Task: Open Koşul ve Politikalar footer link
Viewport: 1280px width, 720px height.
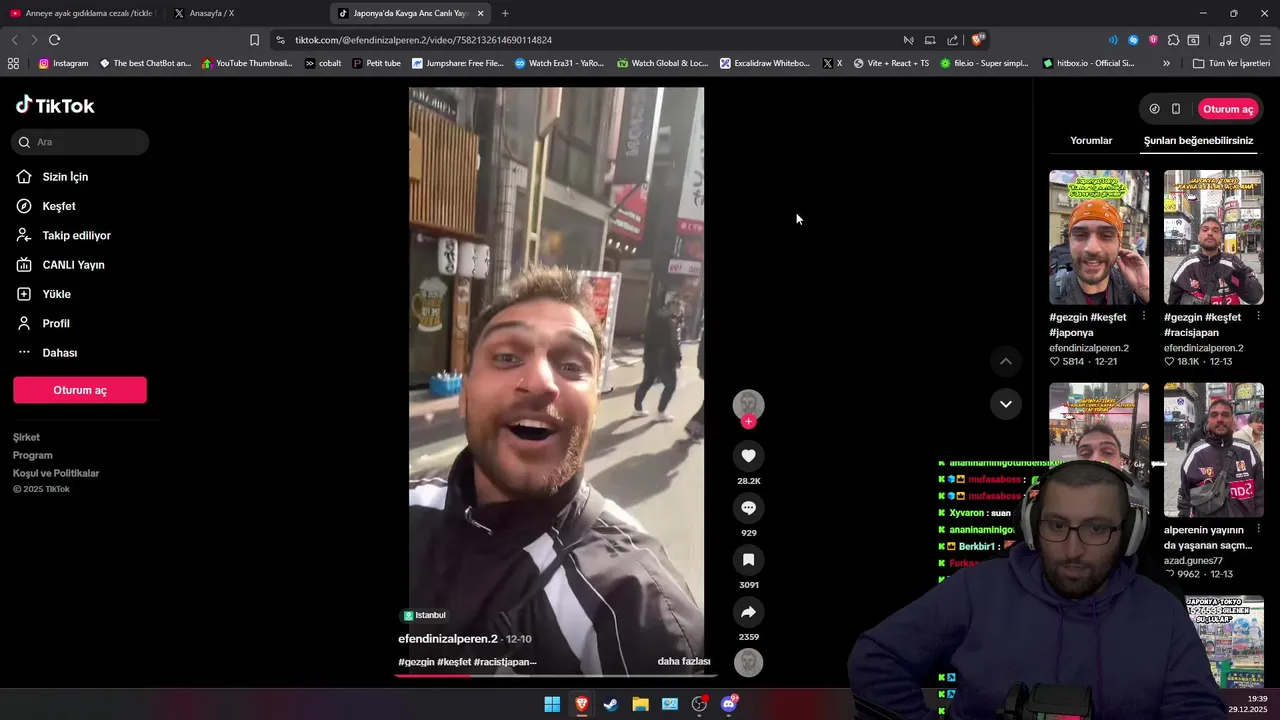Action: (56, 473)
